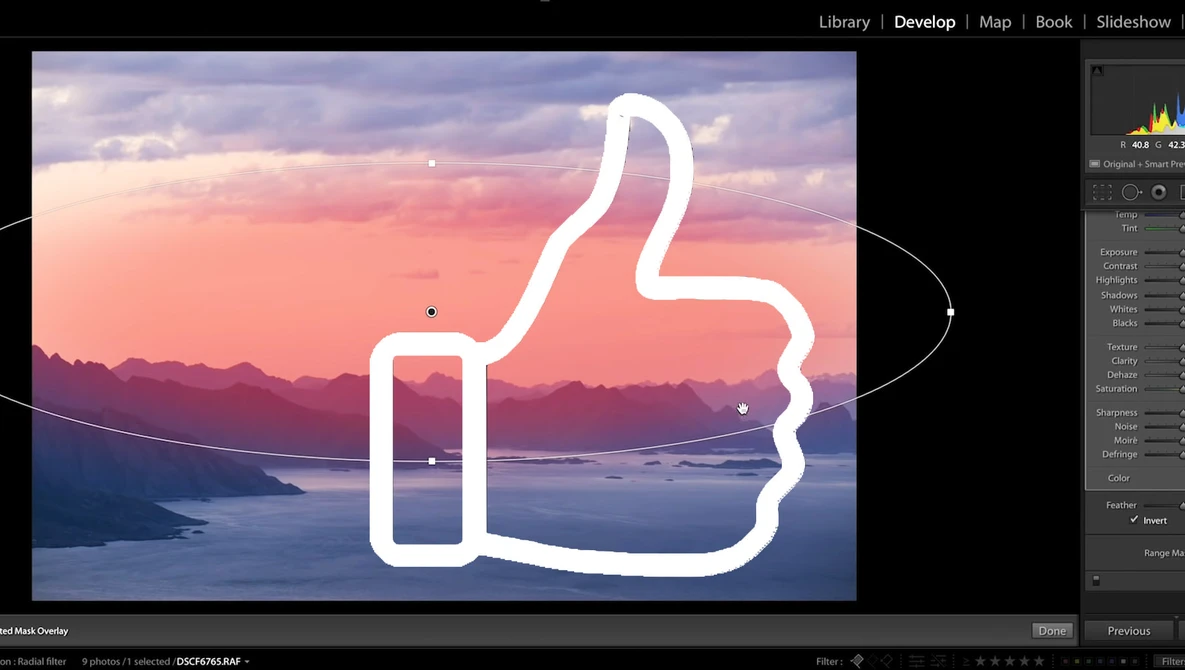
Task: Click the 'Radial filter' status text
Action: (42, 662)
